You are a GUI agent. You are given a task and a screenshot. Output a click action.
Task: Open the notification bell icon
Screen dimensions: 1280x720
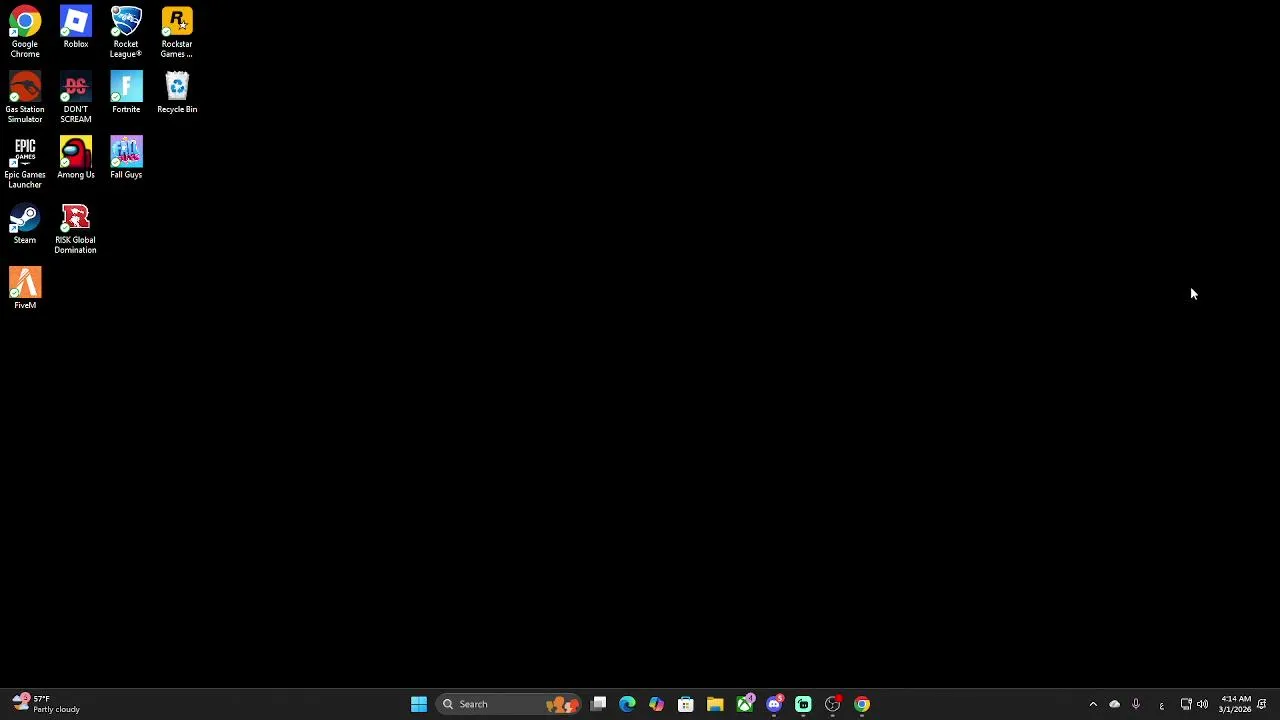click(1262, 704)
